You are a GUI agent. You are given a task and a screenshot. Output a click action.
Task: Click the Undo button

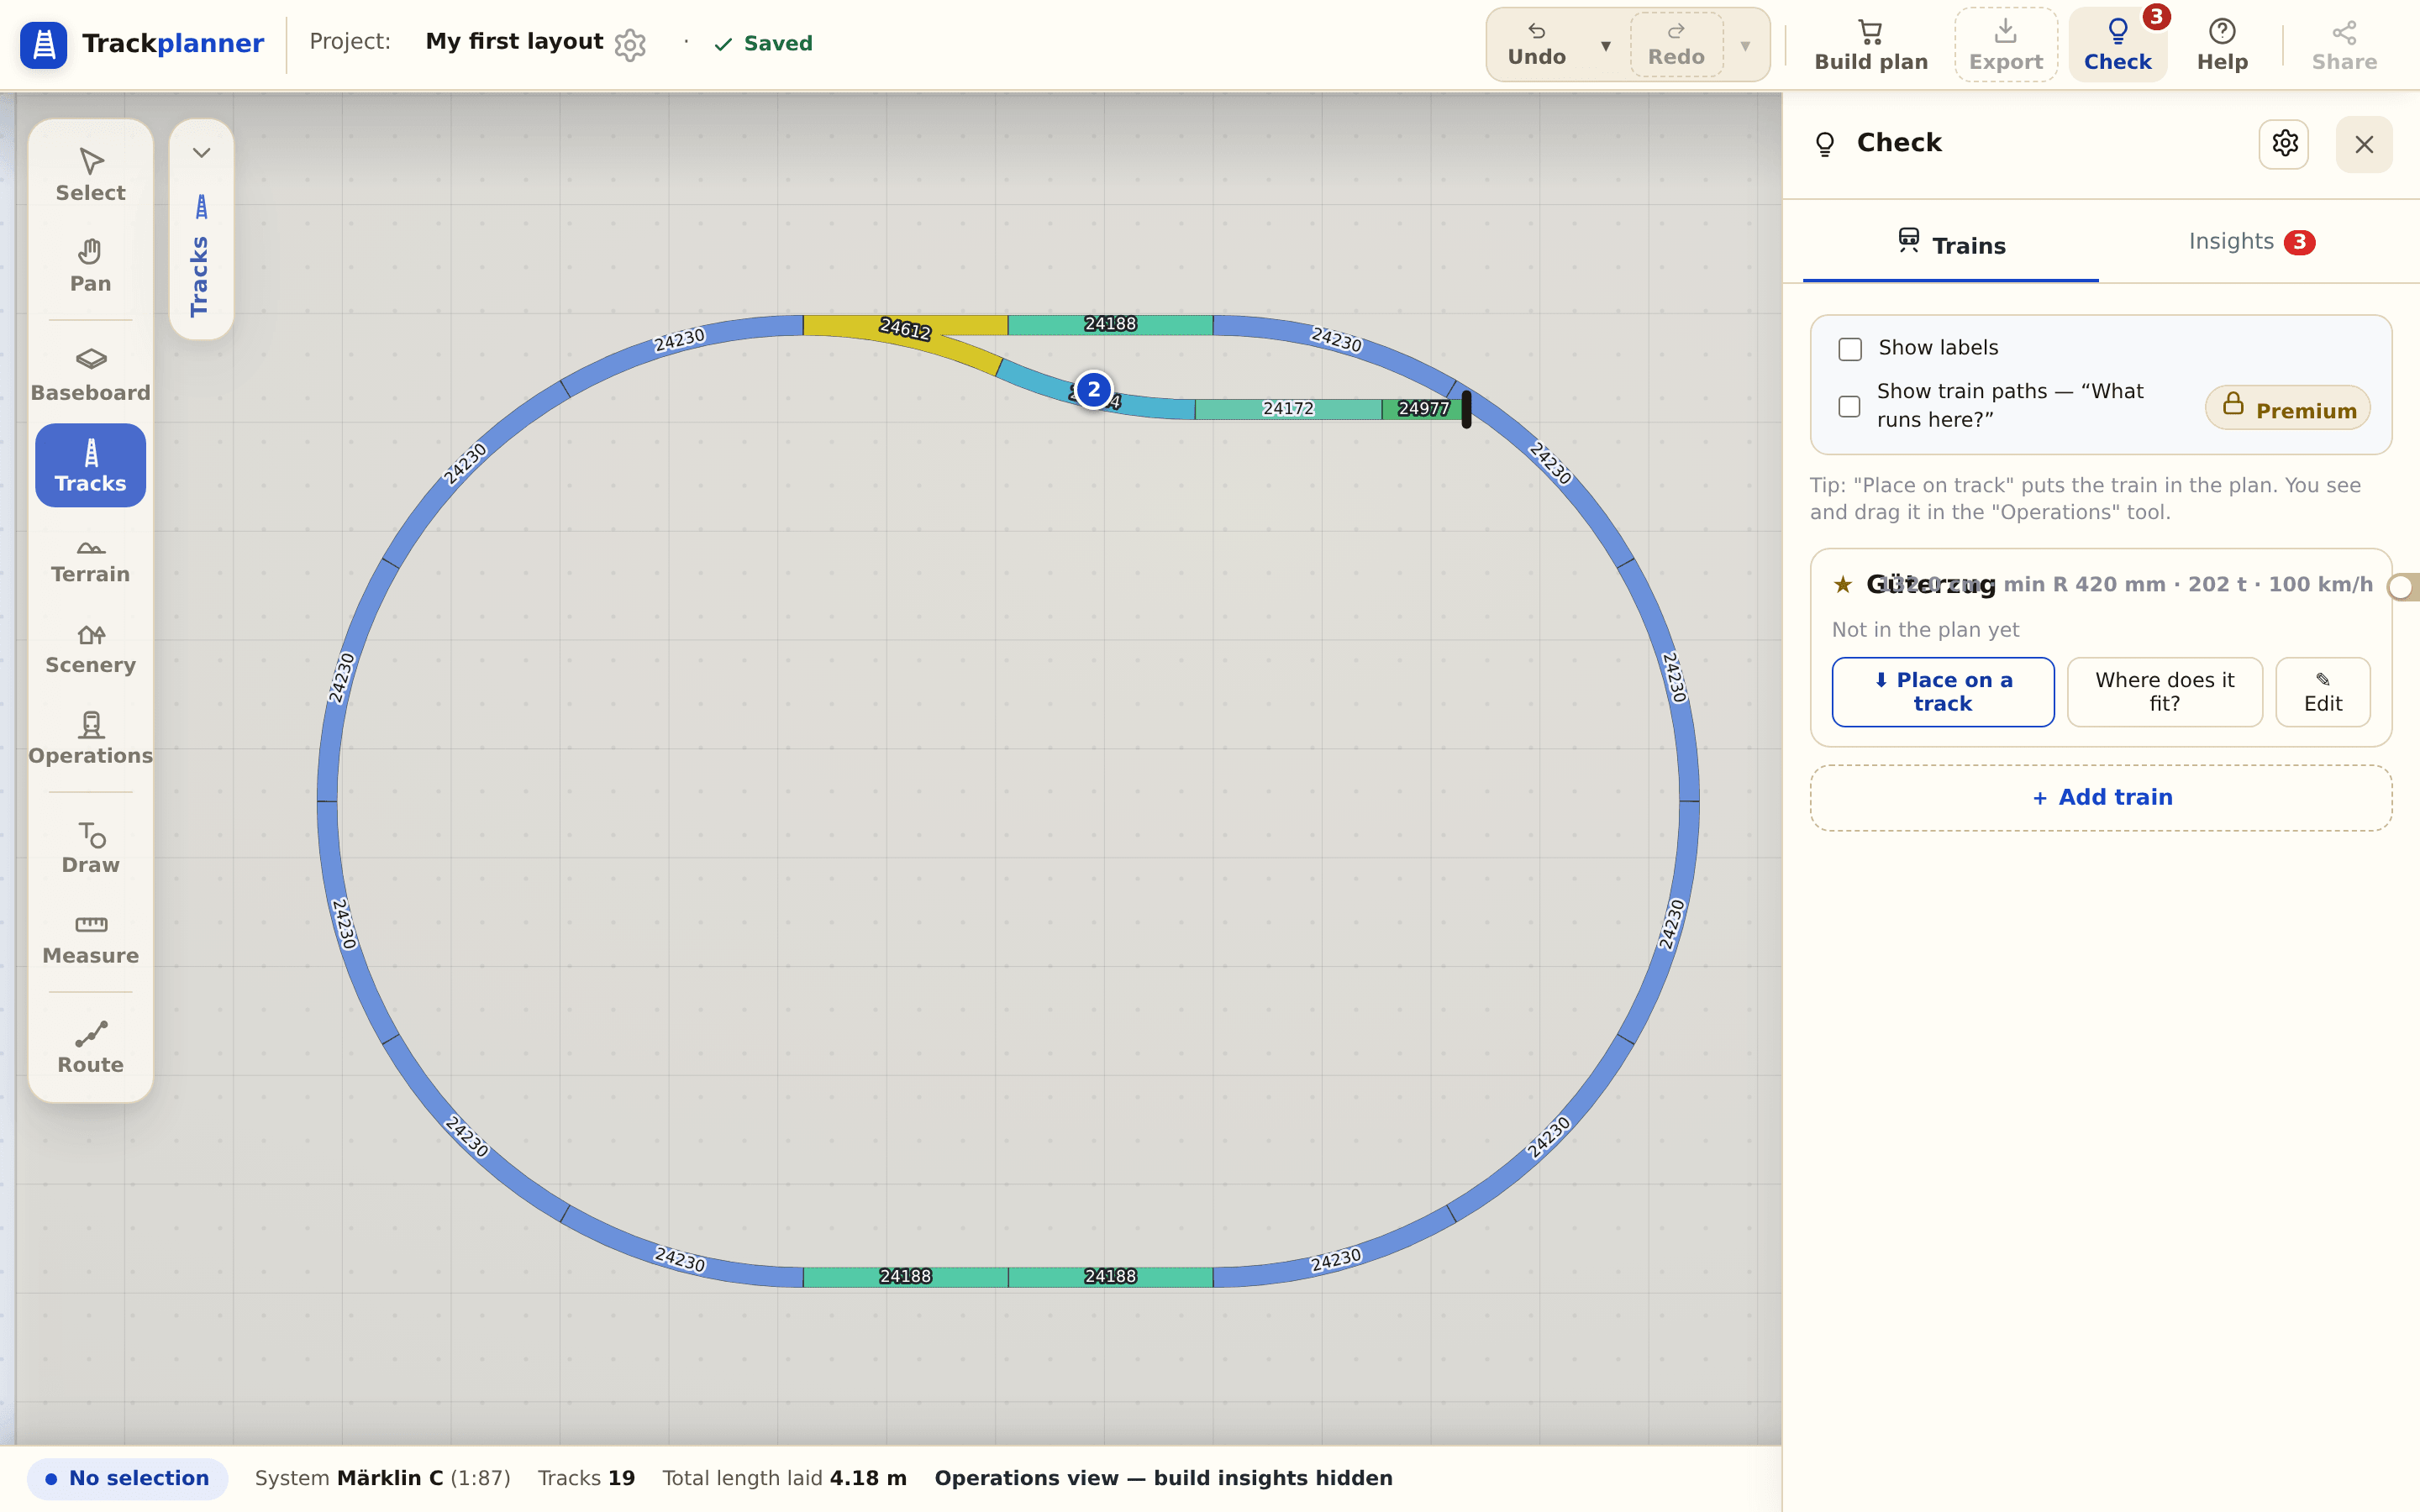[x=1537, y=44]
